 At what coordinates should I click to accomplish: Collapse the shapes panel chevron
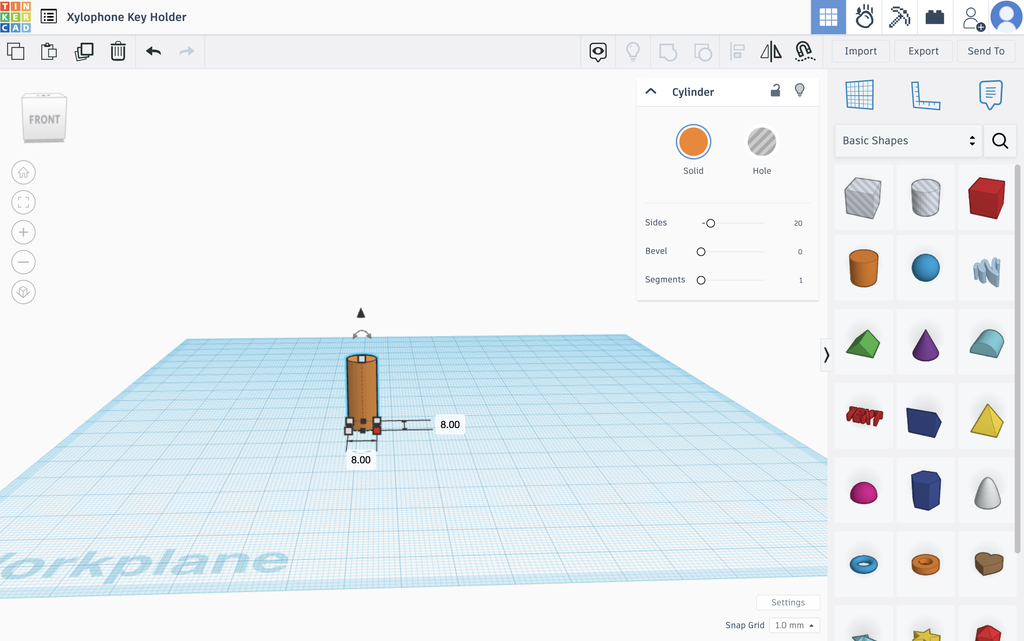(826, 354)
